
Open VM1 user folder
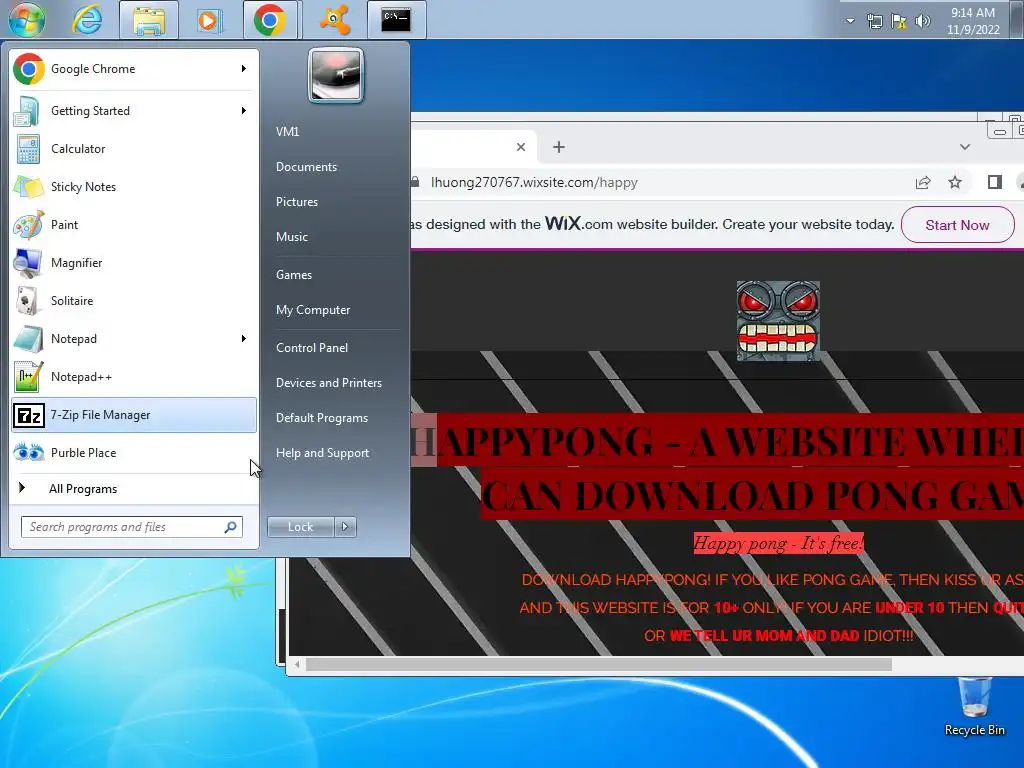click(287, 131)
